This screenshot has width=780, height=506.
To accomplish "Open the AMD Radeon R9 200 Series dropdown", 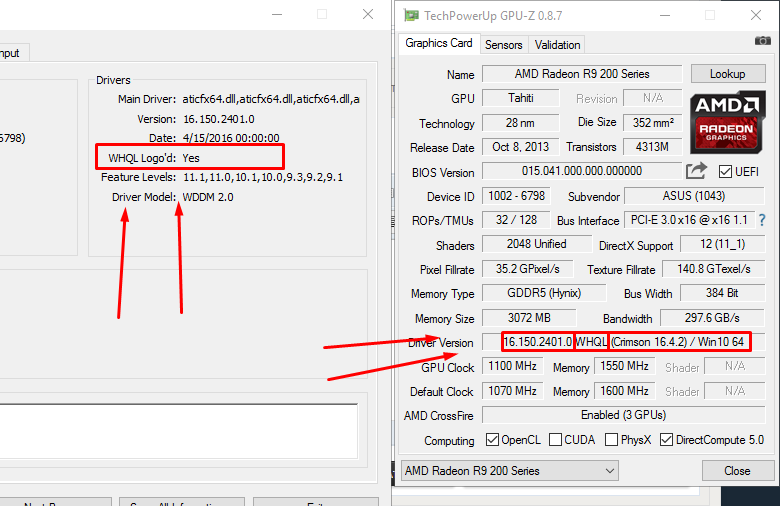I will [510, 471].
